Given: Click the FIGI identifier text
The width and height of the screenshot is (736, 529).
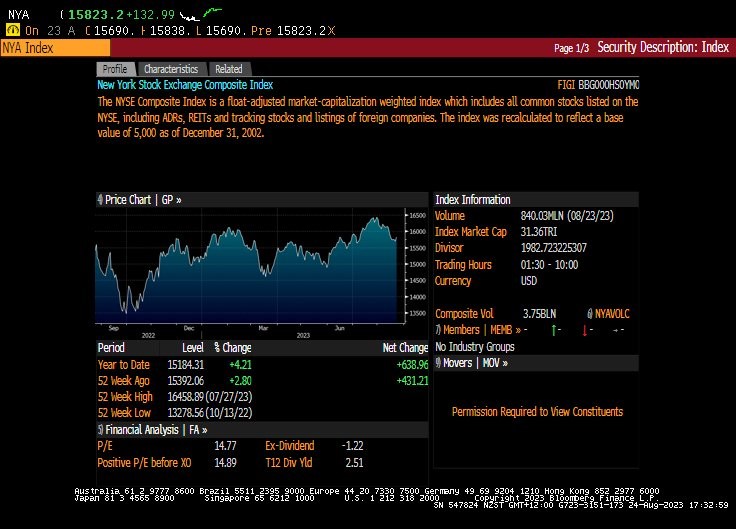Looking at the screenshot, I should [598, 85].
